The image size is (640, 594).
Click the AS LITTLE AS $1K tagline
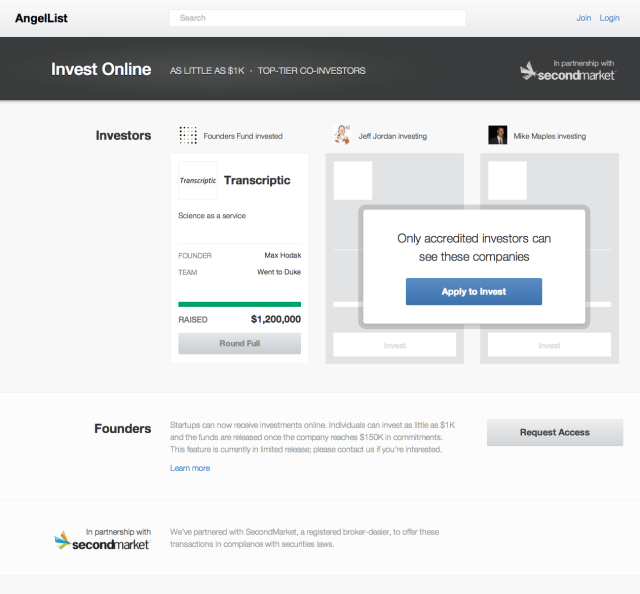pos(207,71)
